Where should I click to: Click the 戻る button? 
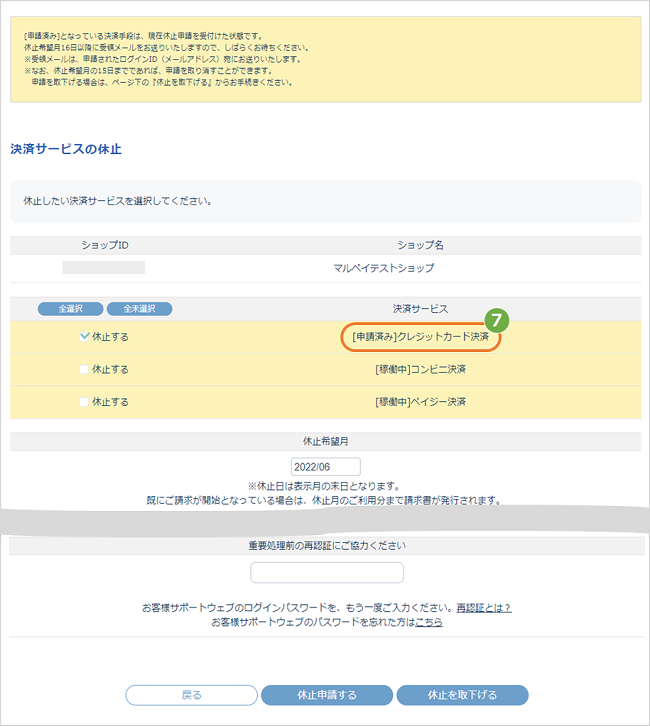pos(191,695)
